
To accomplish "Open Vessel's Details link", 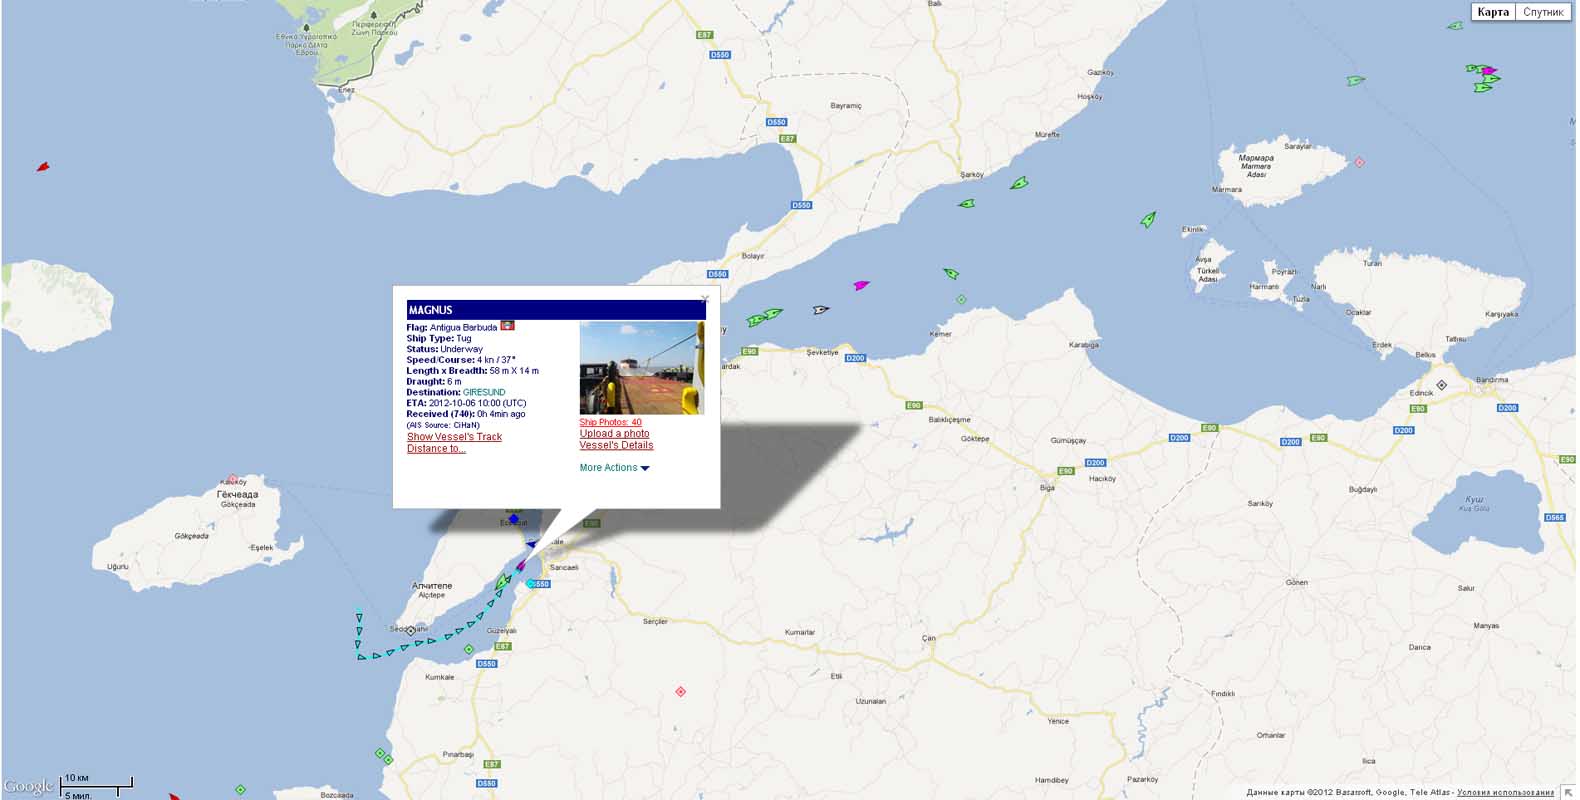I will click(x=616, y=445).
